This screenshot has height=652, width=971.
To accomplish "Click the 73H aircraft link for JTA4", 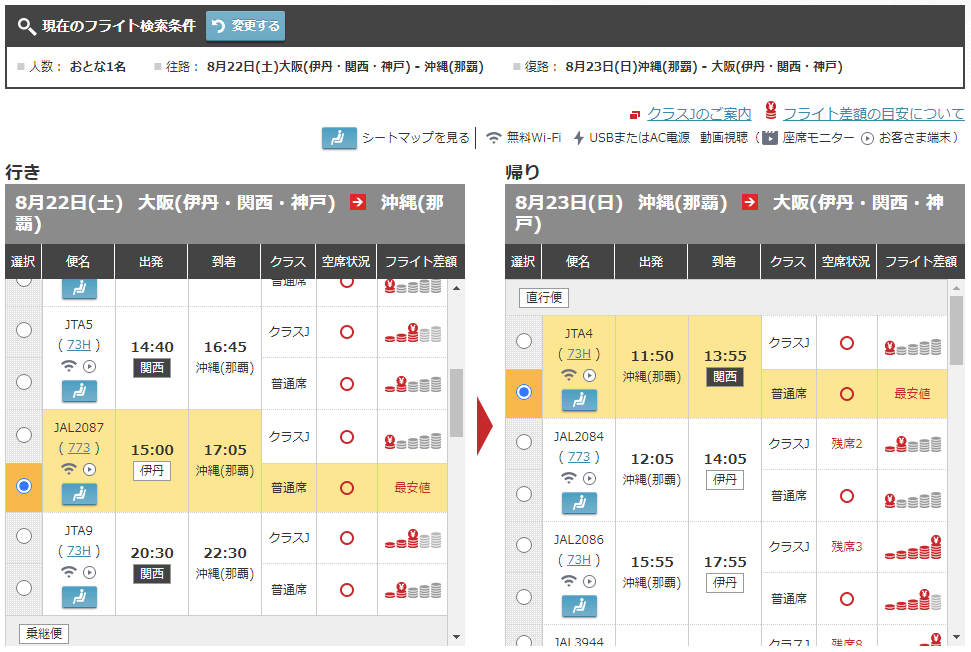I will (579, 354).
